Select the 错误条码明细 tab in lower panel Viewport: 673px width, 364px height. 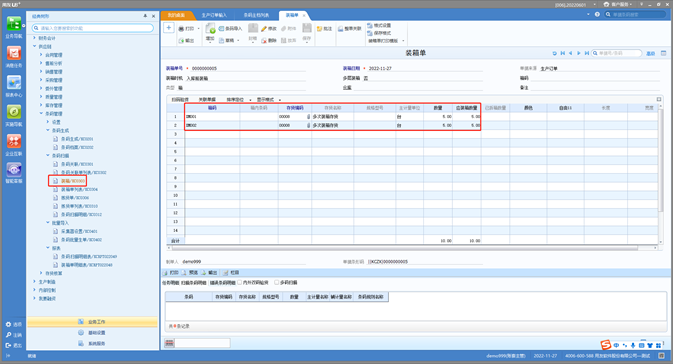(223, 282)
